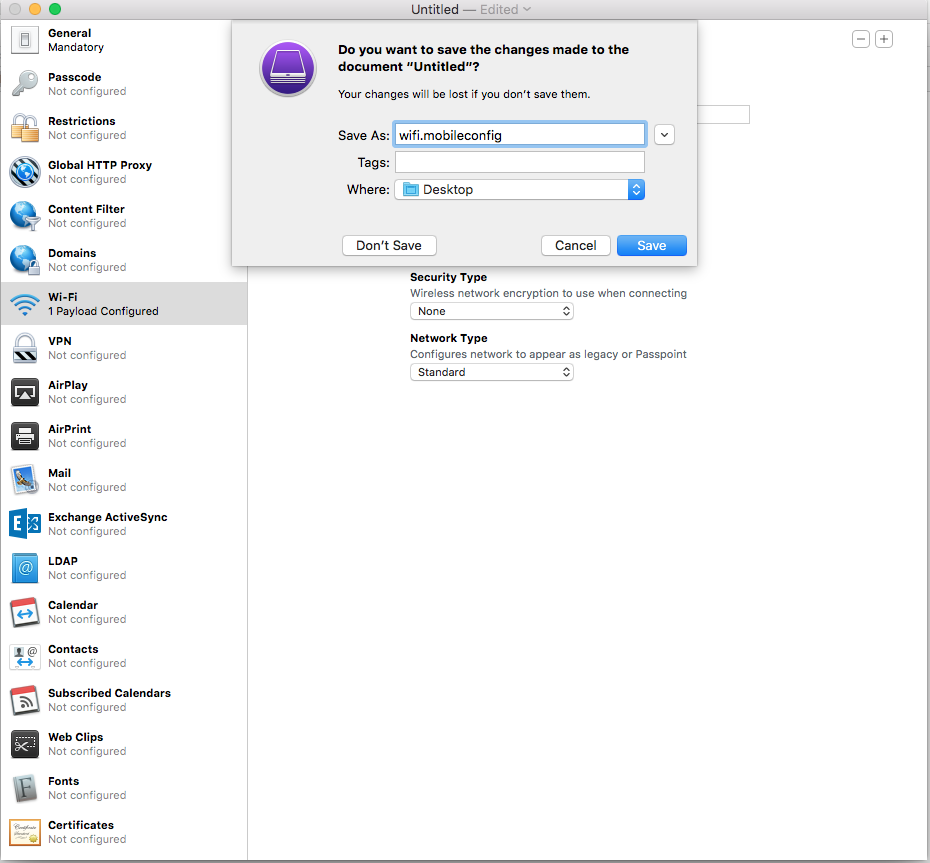Select the Web Clips scissors icon
The image size is (930, 863).
tap(25, 744)
